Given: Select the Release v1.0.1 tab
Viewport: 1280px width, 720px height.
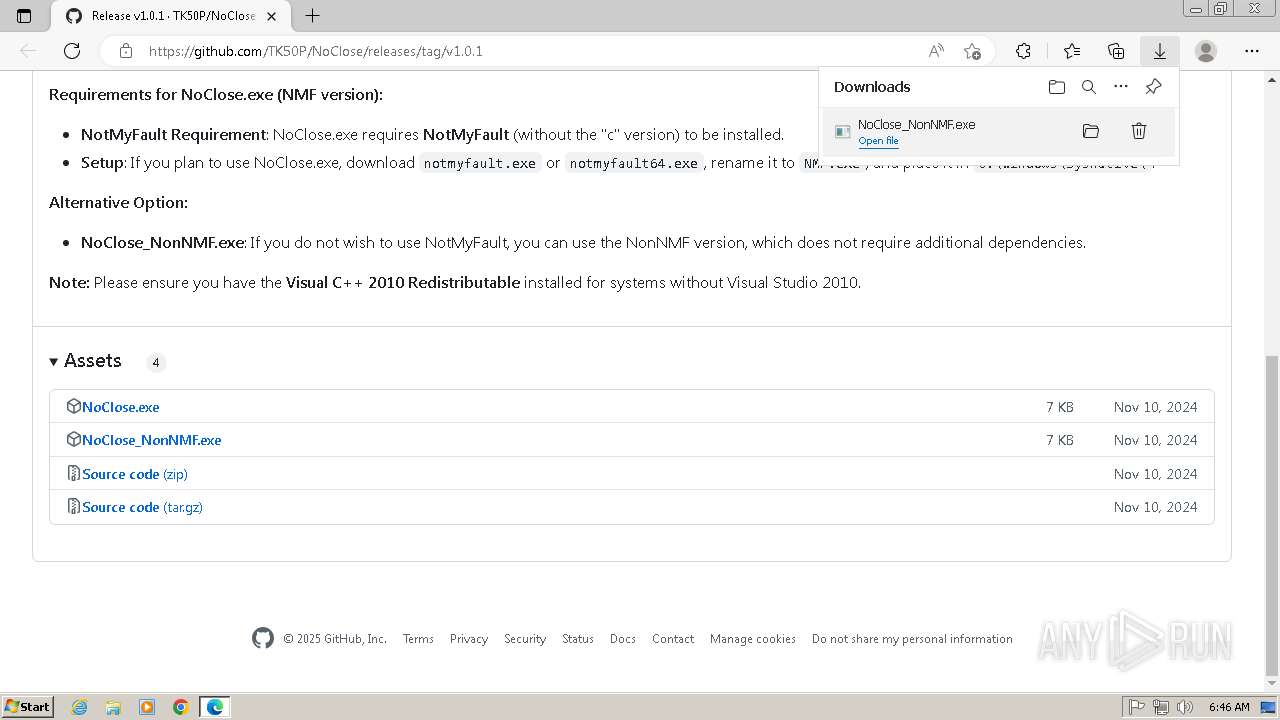Looking at the screenshot, I should (172, 16).
